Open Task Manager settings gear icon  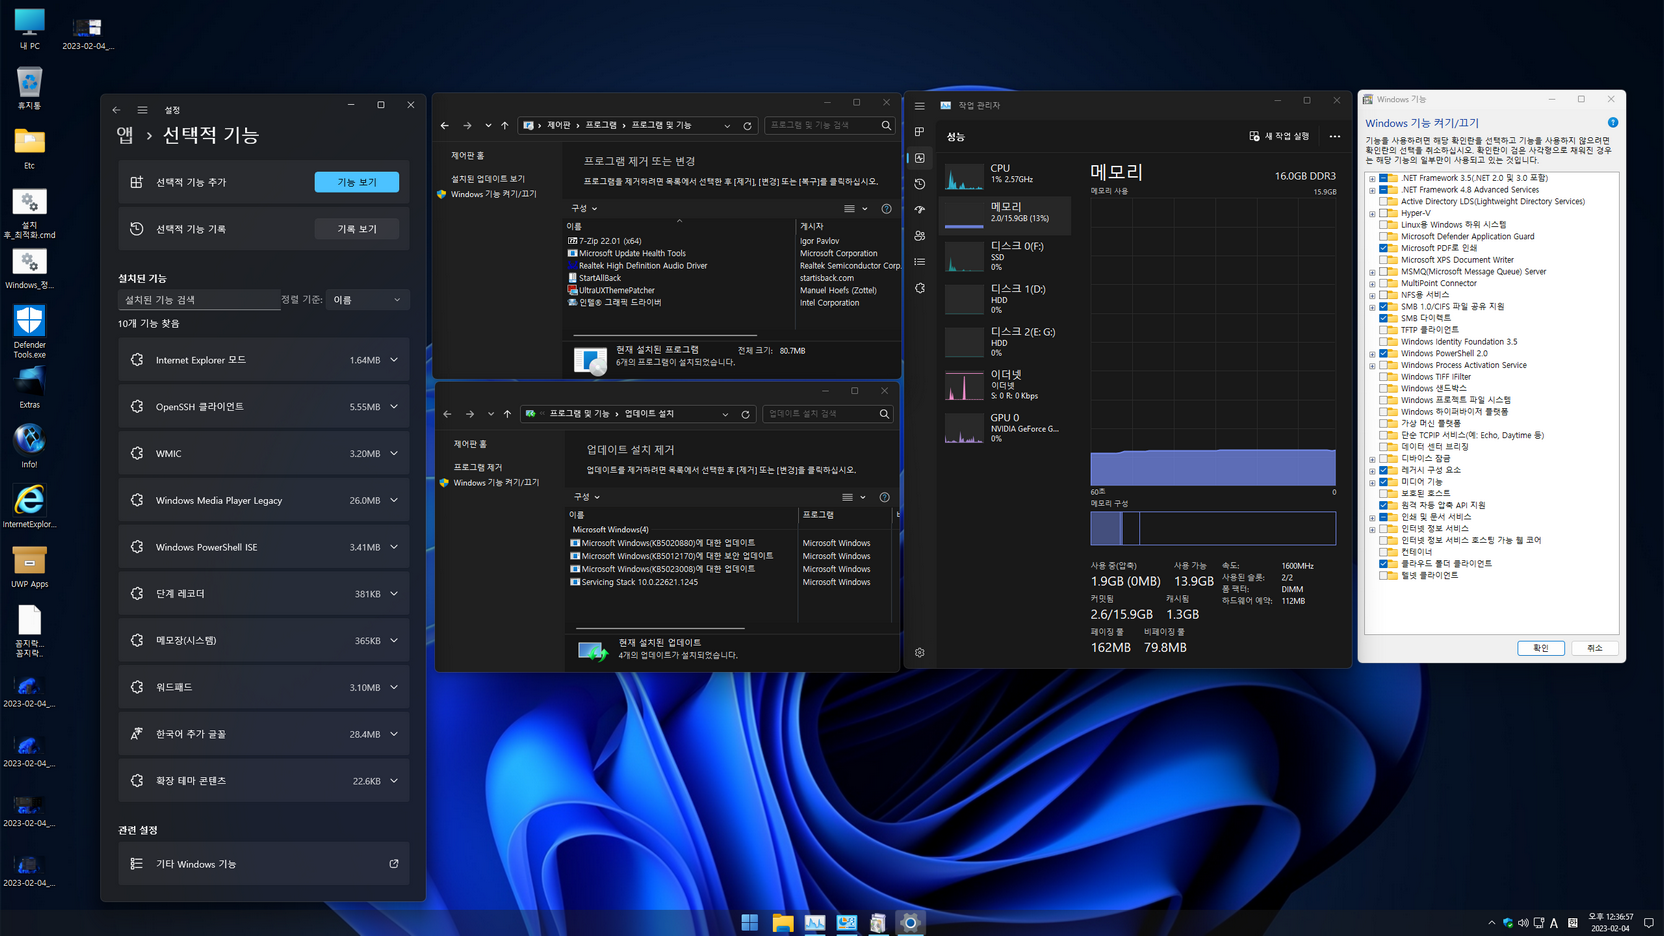pos(920,653)
